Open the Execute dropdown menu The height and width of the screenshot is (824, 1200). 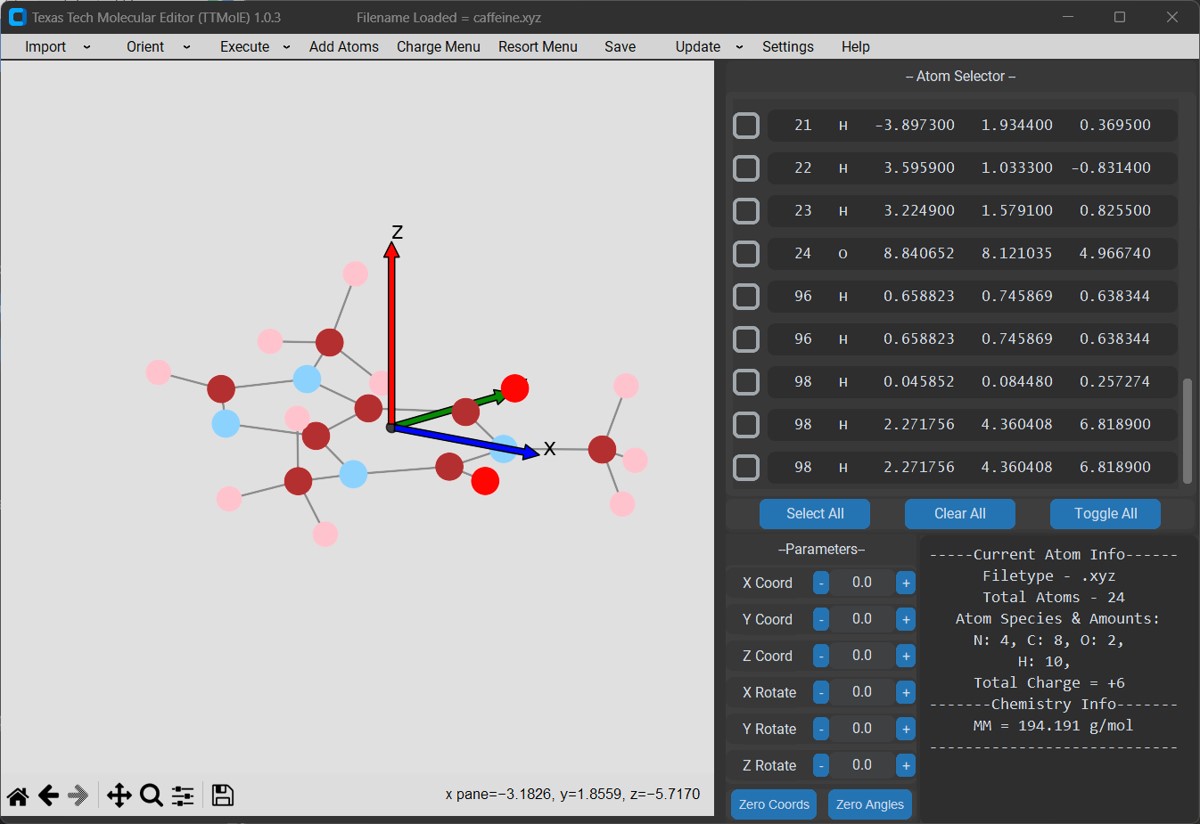[255, 47]
